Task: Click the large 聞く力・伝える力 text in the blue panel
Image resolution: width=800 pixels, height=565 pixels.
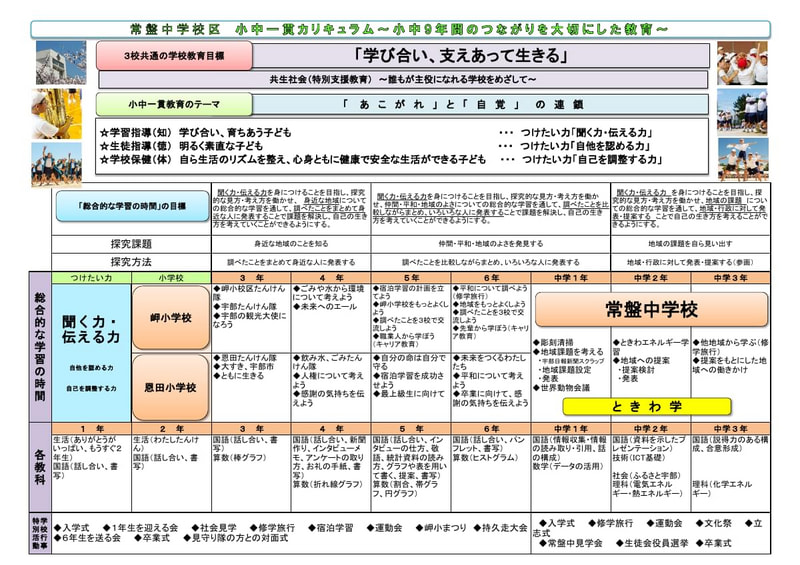Action: click(91, 329)
